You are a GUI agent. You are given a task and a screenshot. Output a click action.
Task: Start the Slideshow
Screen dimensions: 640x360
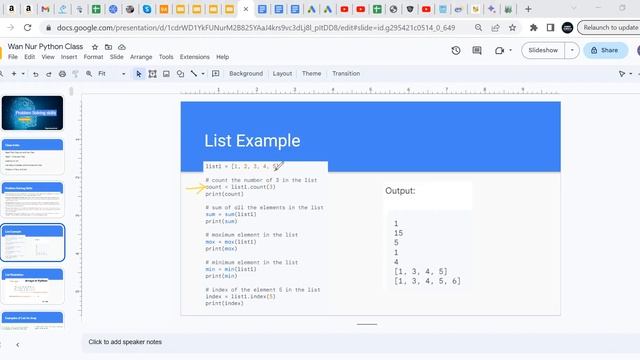coord(543,50)
